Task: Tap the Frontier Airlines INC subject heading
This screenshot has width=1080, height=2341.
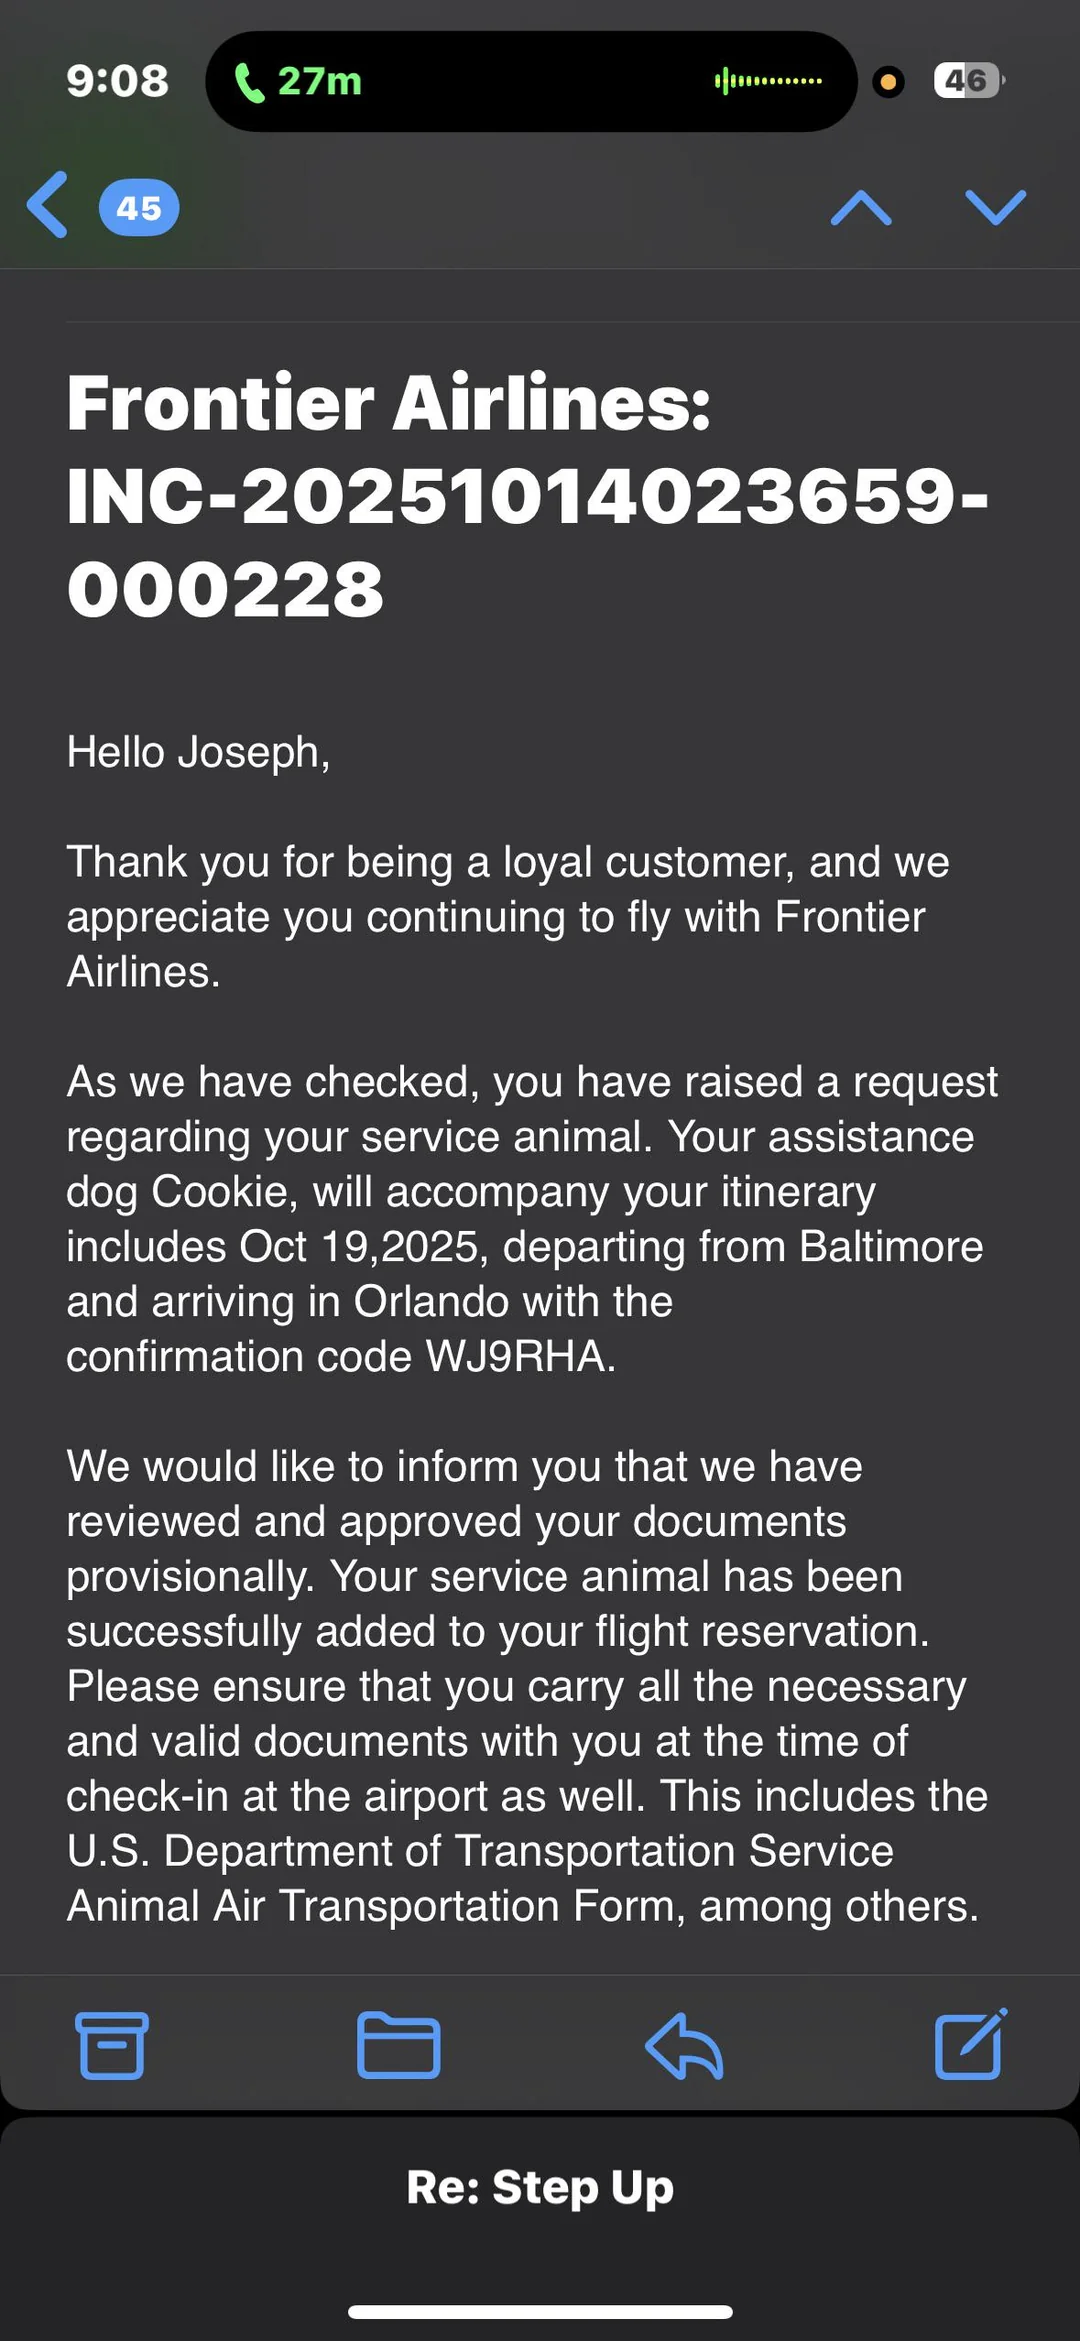Action: click(527, 495)
